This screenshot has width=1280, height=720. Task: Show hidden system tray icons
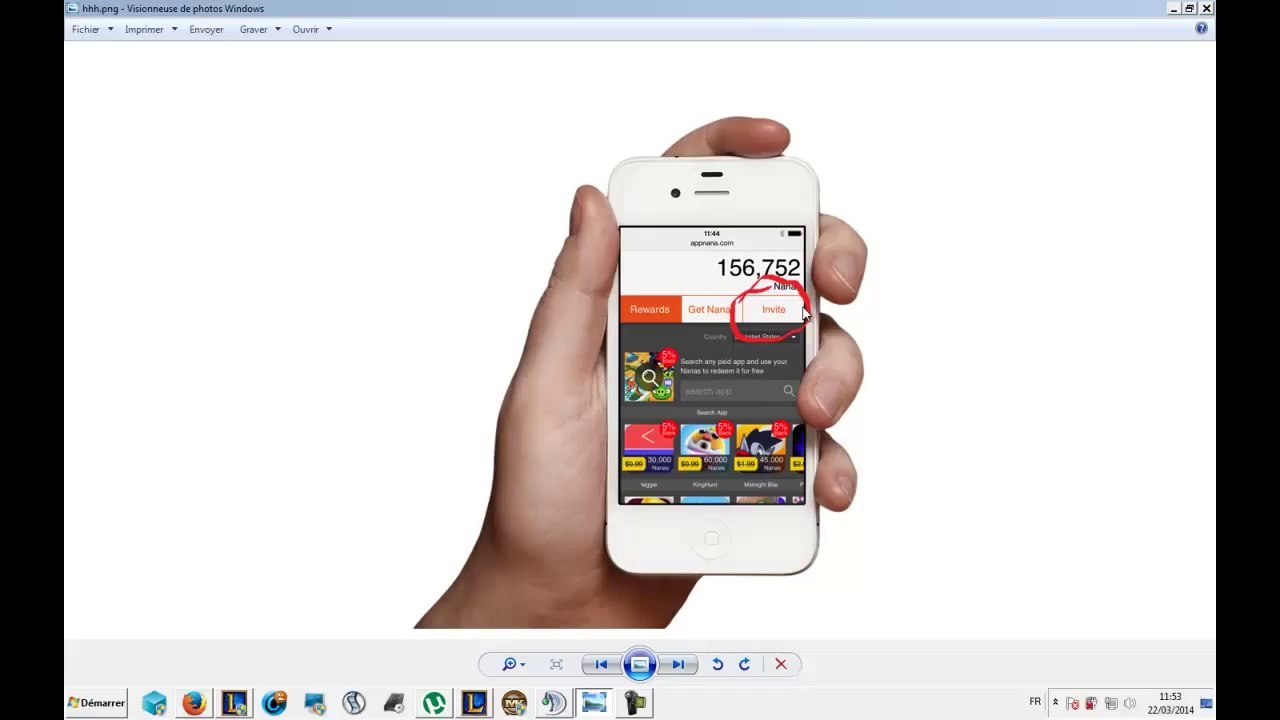(1055, 703)
